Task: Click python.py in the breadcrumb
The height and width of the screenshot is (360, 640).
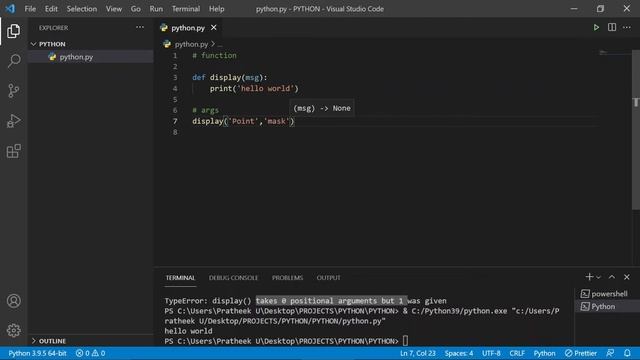Action: (191, 44)
